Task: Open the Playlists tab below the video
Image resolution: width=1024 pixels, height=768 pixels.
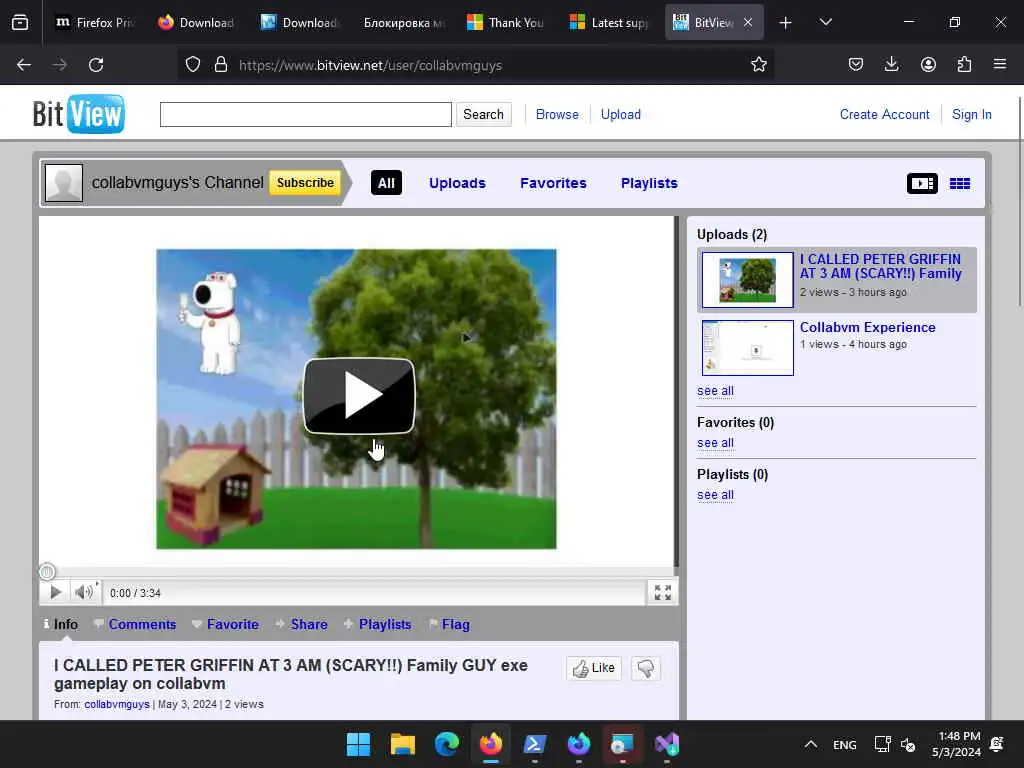Action: (377, 624)
